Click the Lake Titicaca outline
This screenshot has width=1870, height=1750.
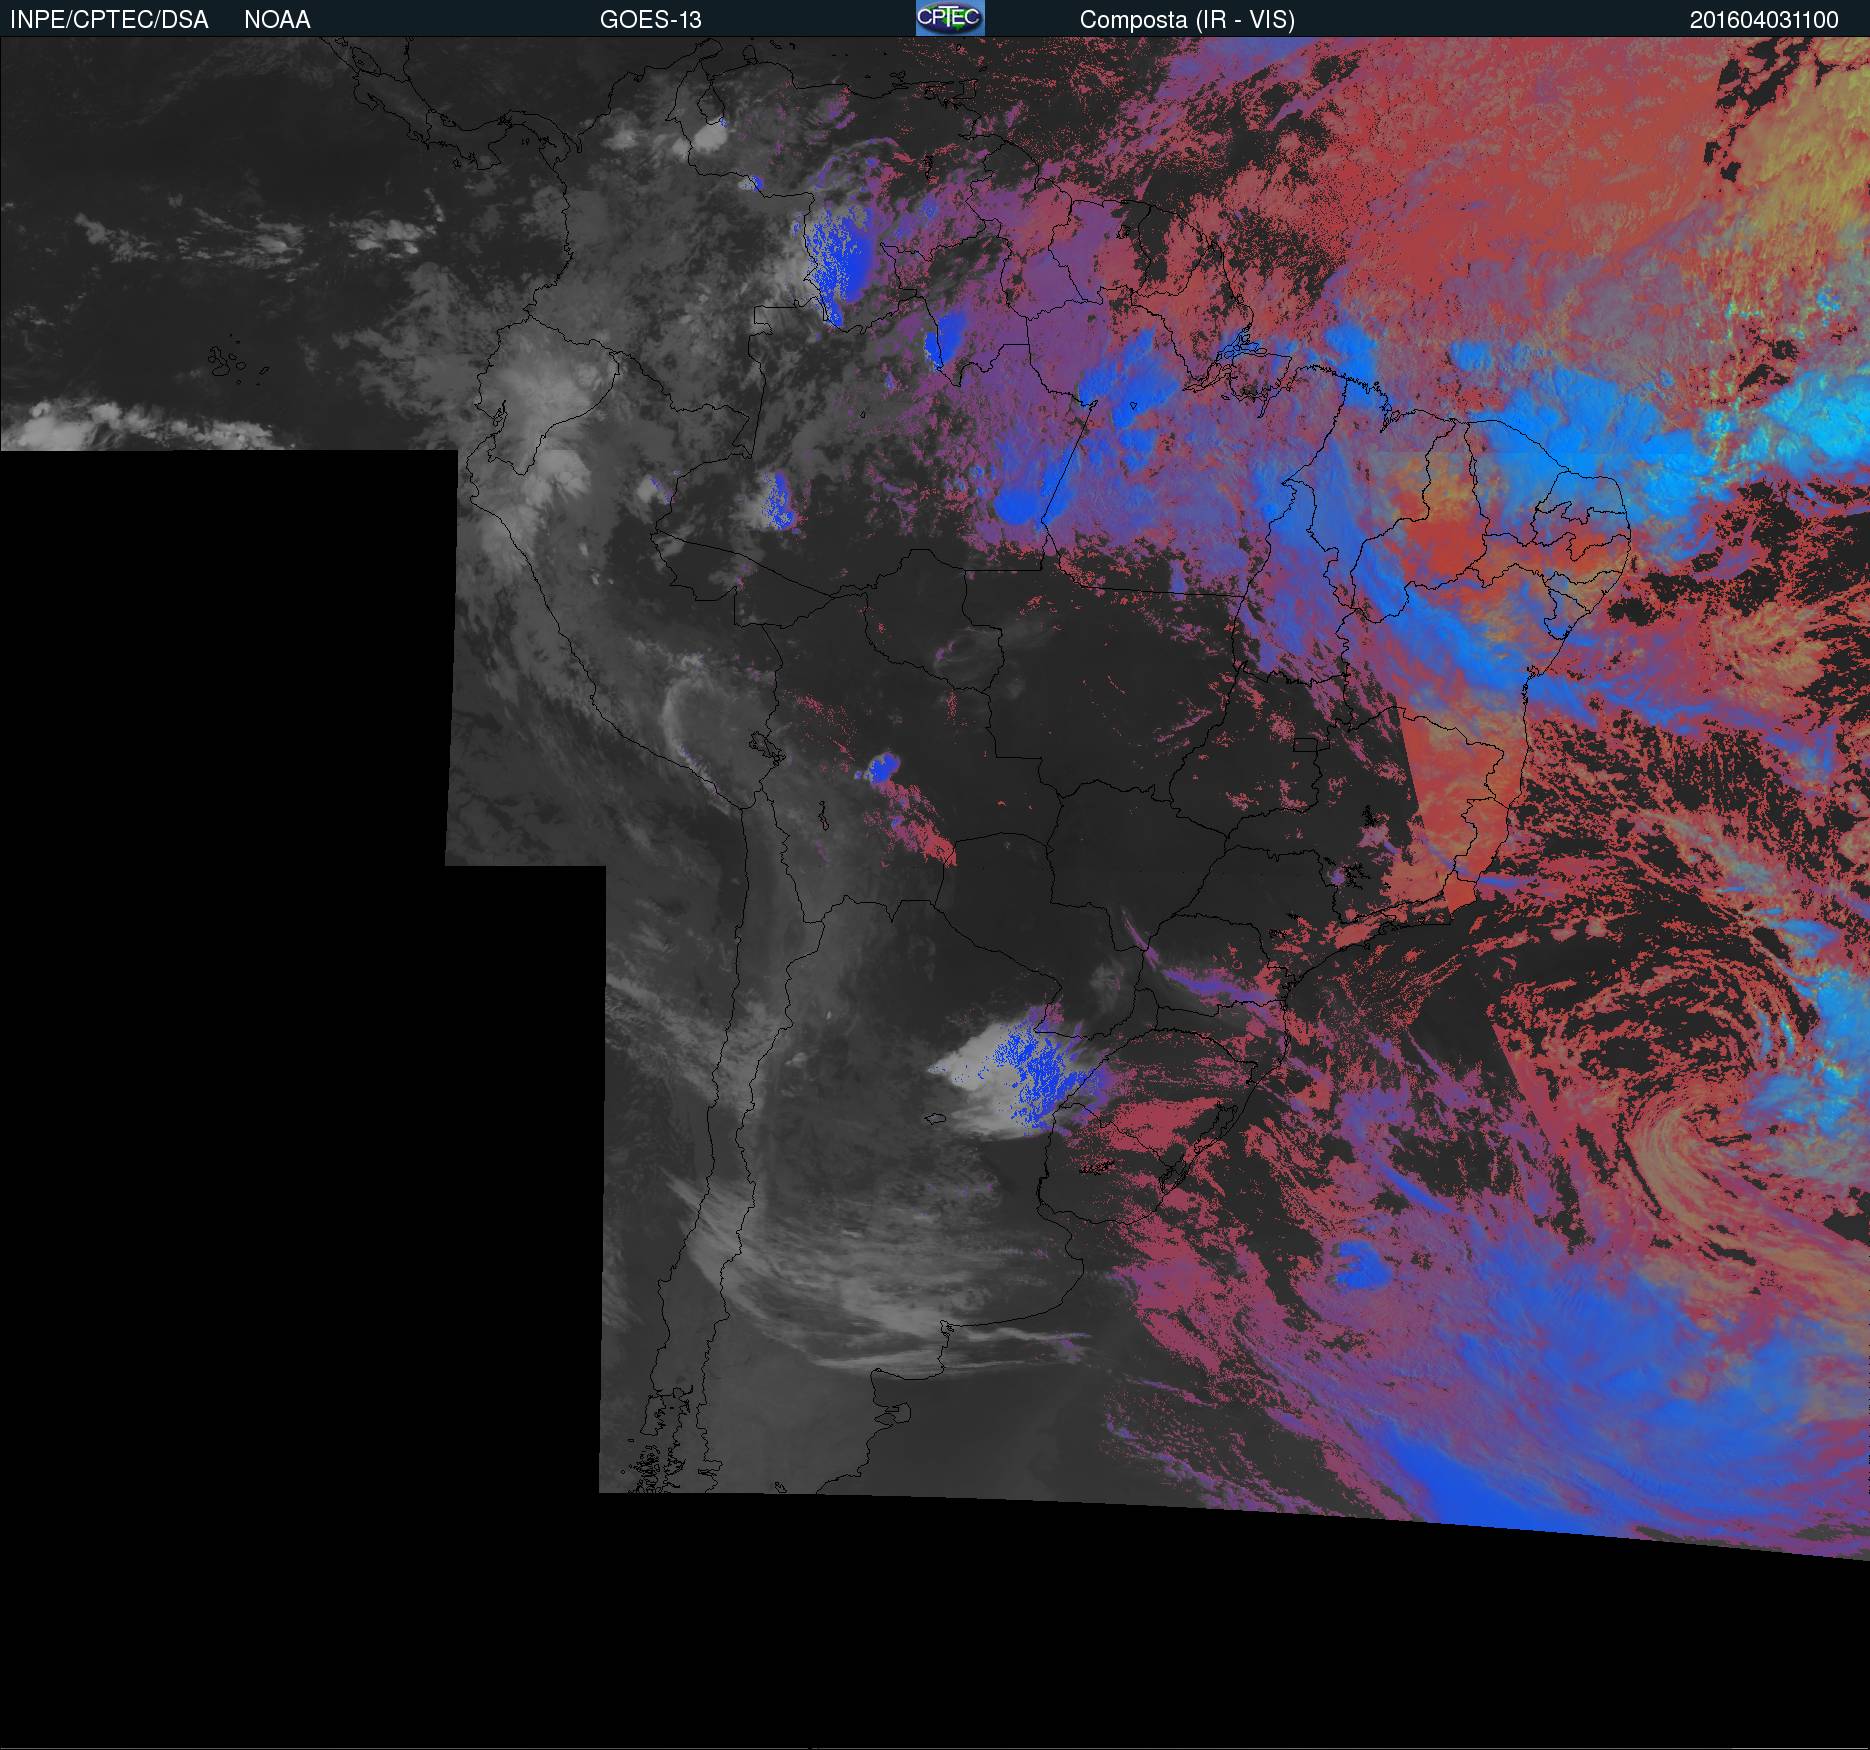coord(764,745)
